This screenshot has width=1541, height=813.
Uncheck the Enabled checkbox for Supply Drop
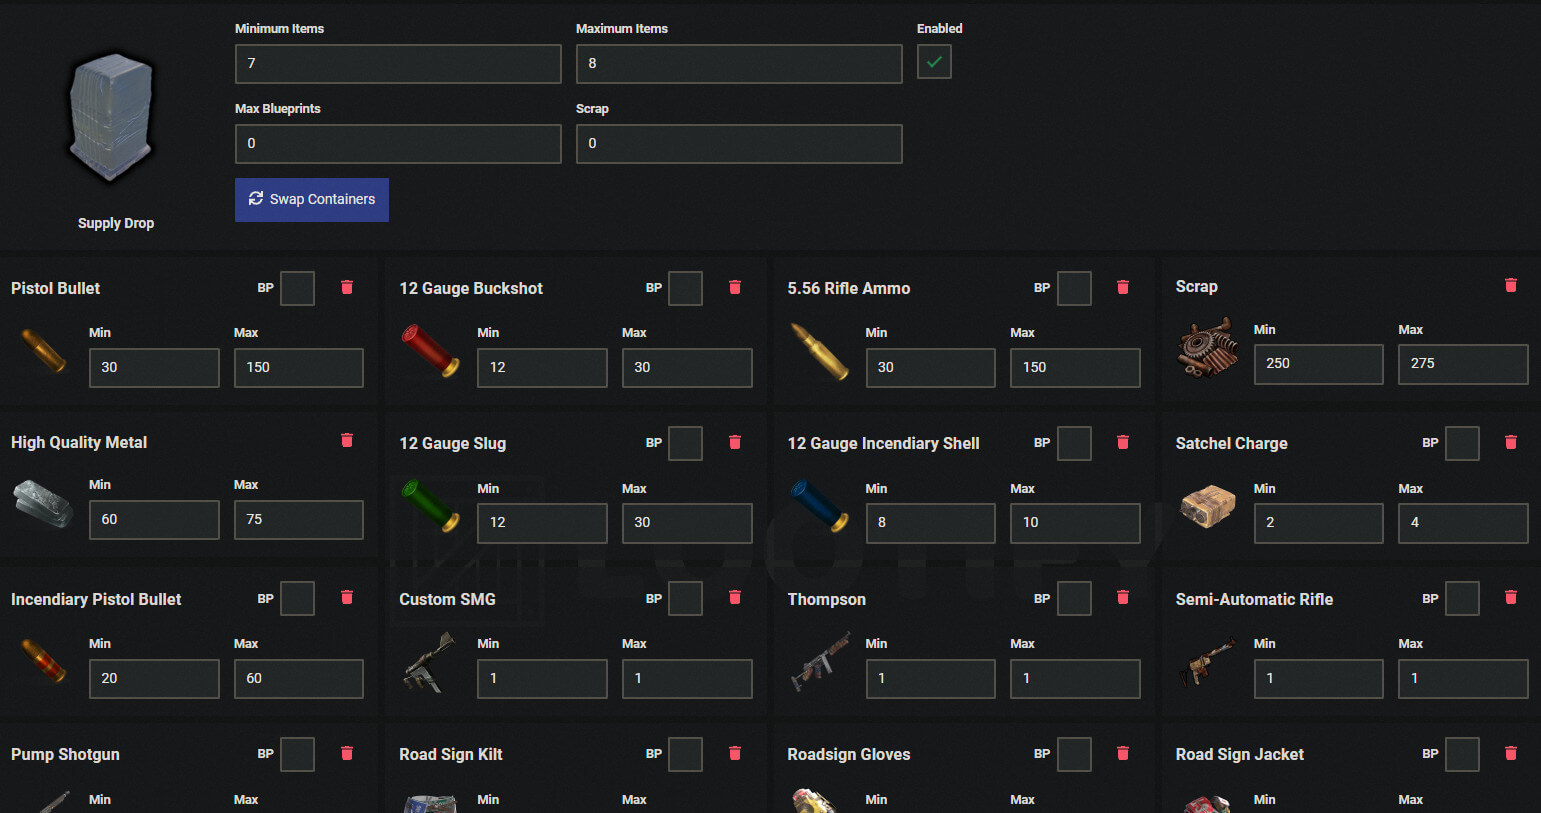(934, 61)
